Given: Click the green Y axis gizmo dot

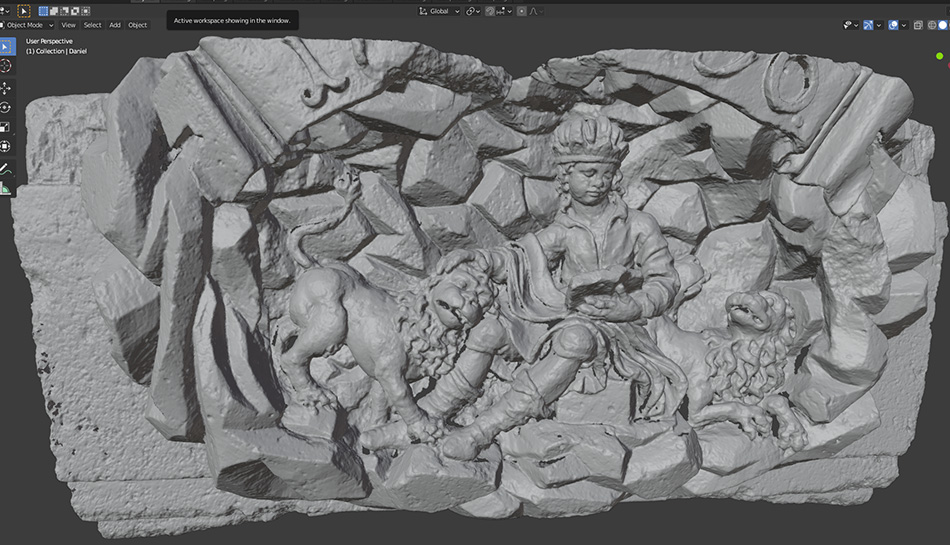Looking at the screenshot, I should 939,56.
